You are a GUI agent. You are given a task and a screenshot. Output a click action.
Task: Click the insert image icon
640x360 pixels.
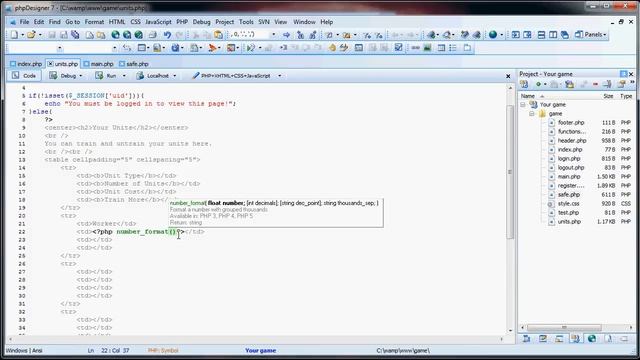pos(427,48)
